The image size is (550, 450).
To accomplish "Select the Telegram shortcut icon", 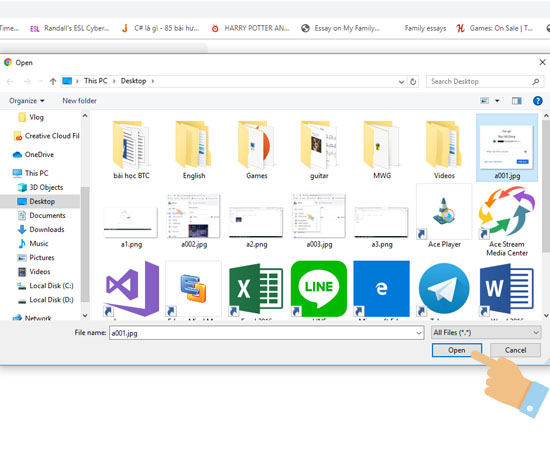I will click(444, 289).
